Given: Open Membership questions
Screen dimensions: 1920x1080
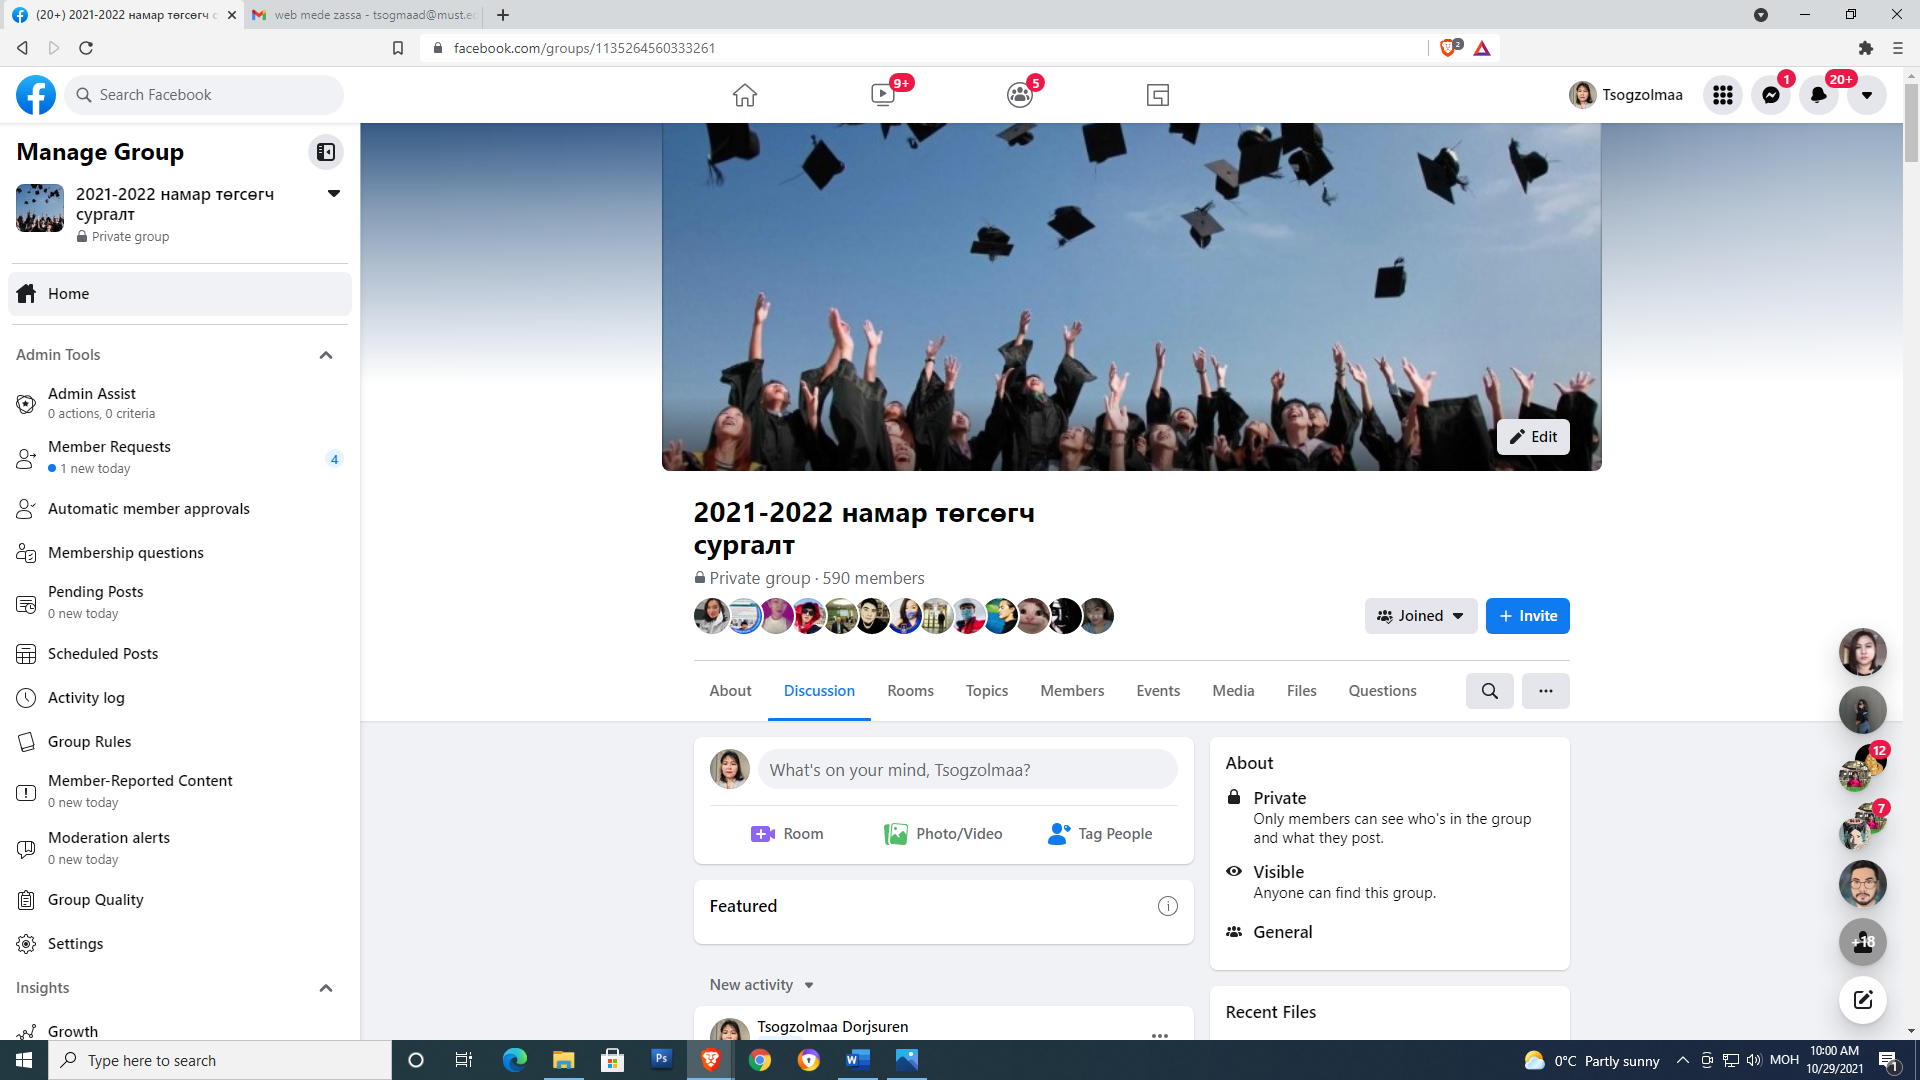Looking at the screenshot, I should click(180, 553).
